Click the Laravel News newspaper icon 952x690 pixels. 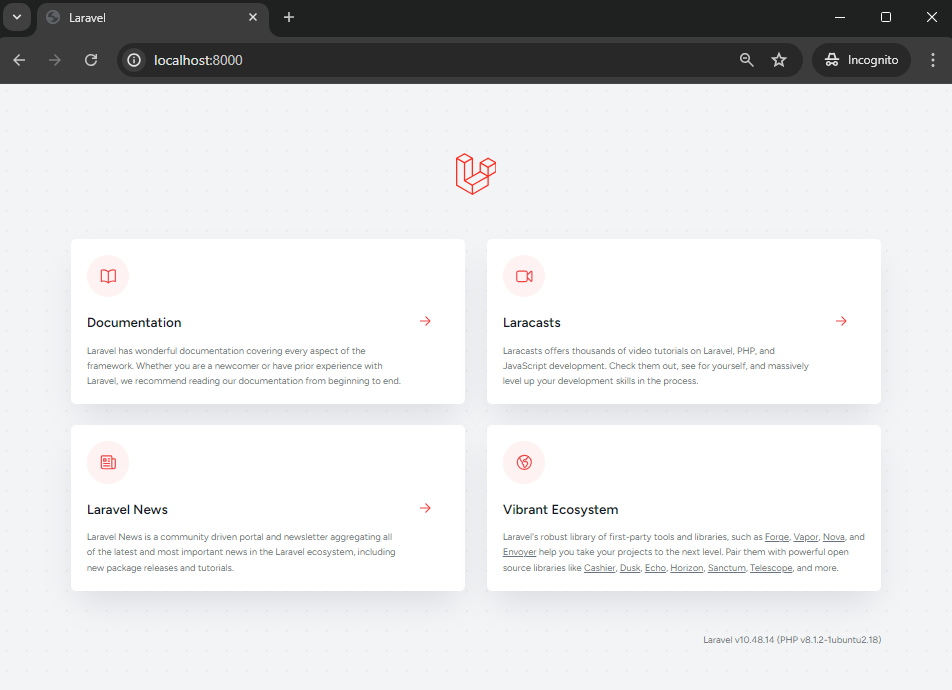108,462
